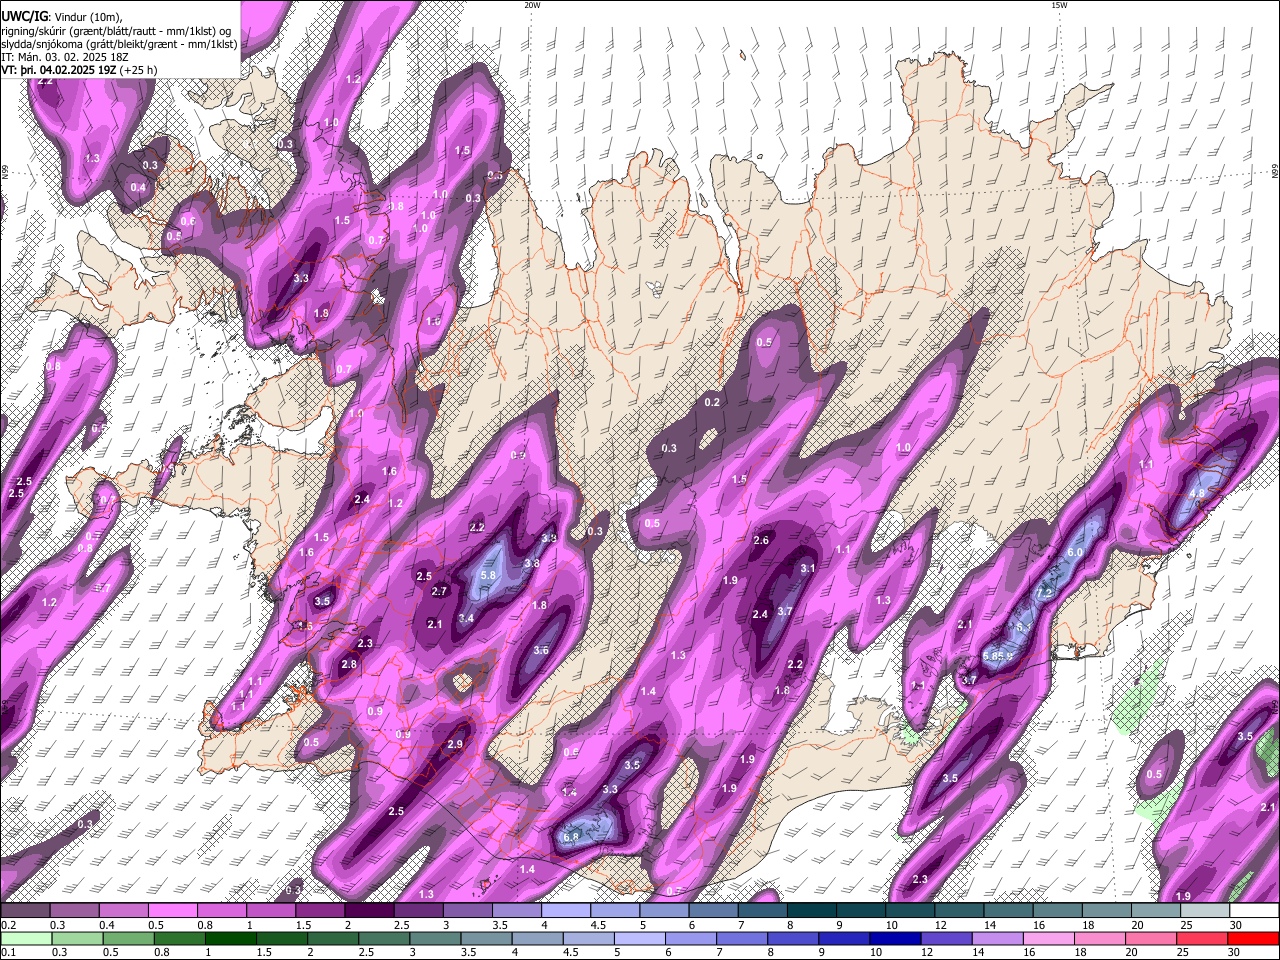Click the red rain swatch above 30
This screenshot has width=1280, height=960.
click(1254, 938)
